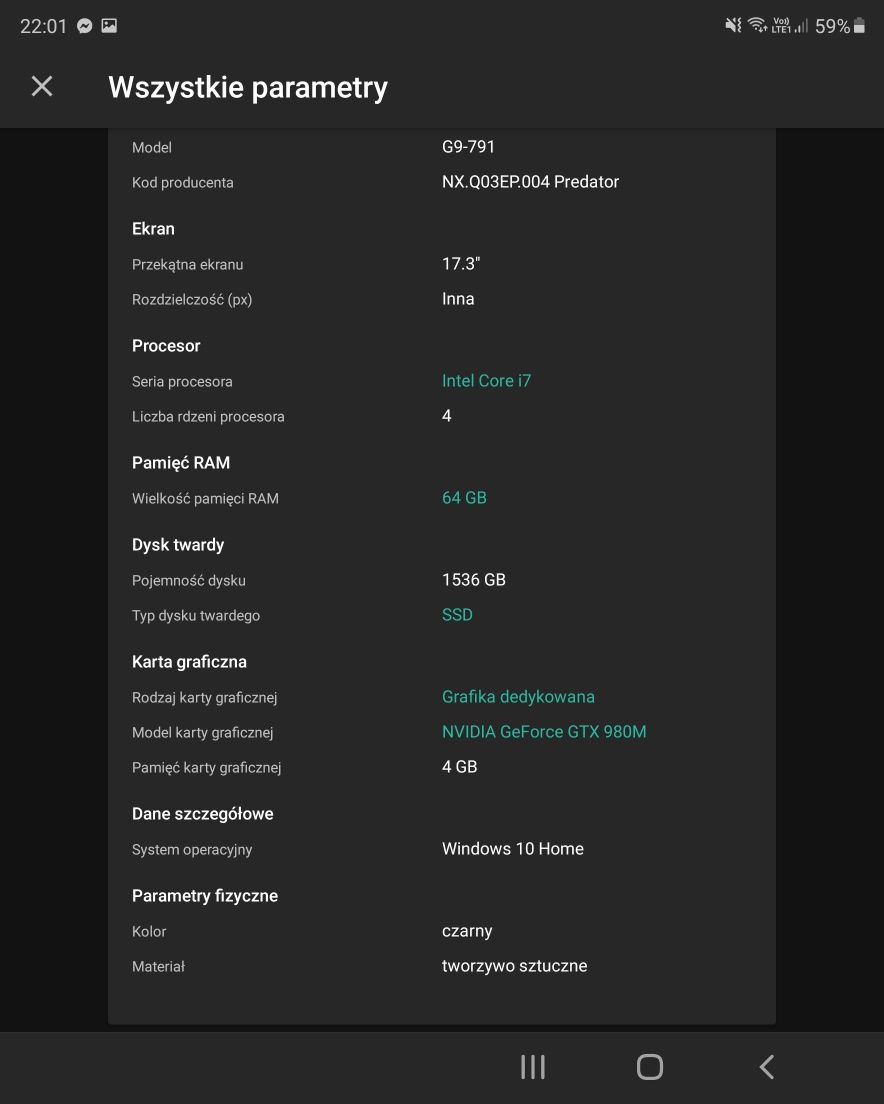Tap the Ekran section heading
Screen dimensions: 884x1104
[153, 229]
